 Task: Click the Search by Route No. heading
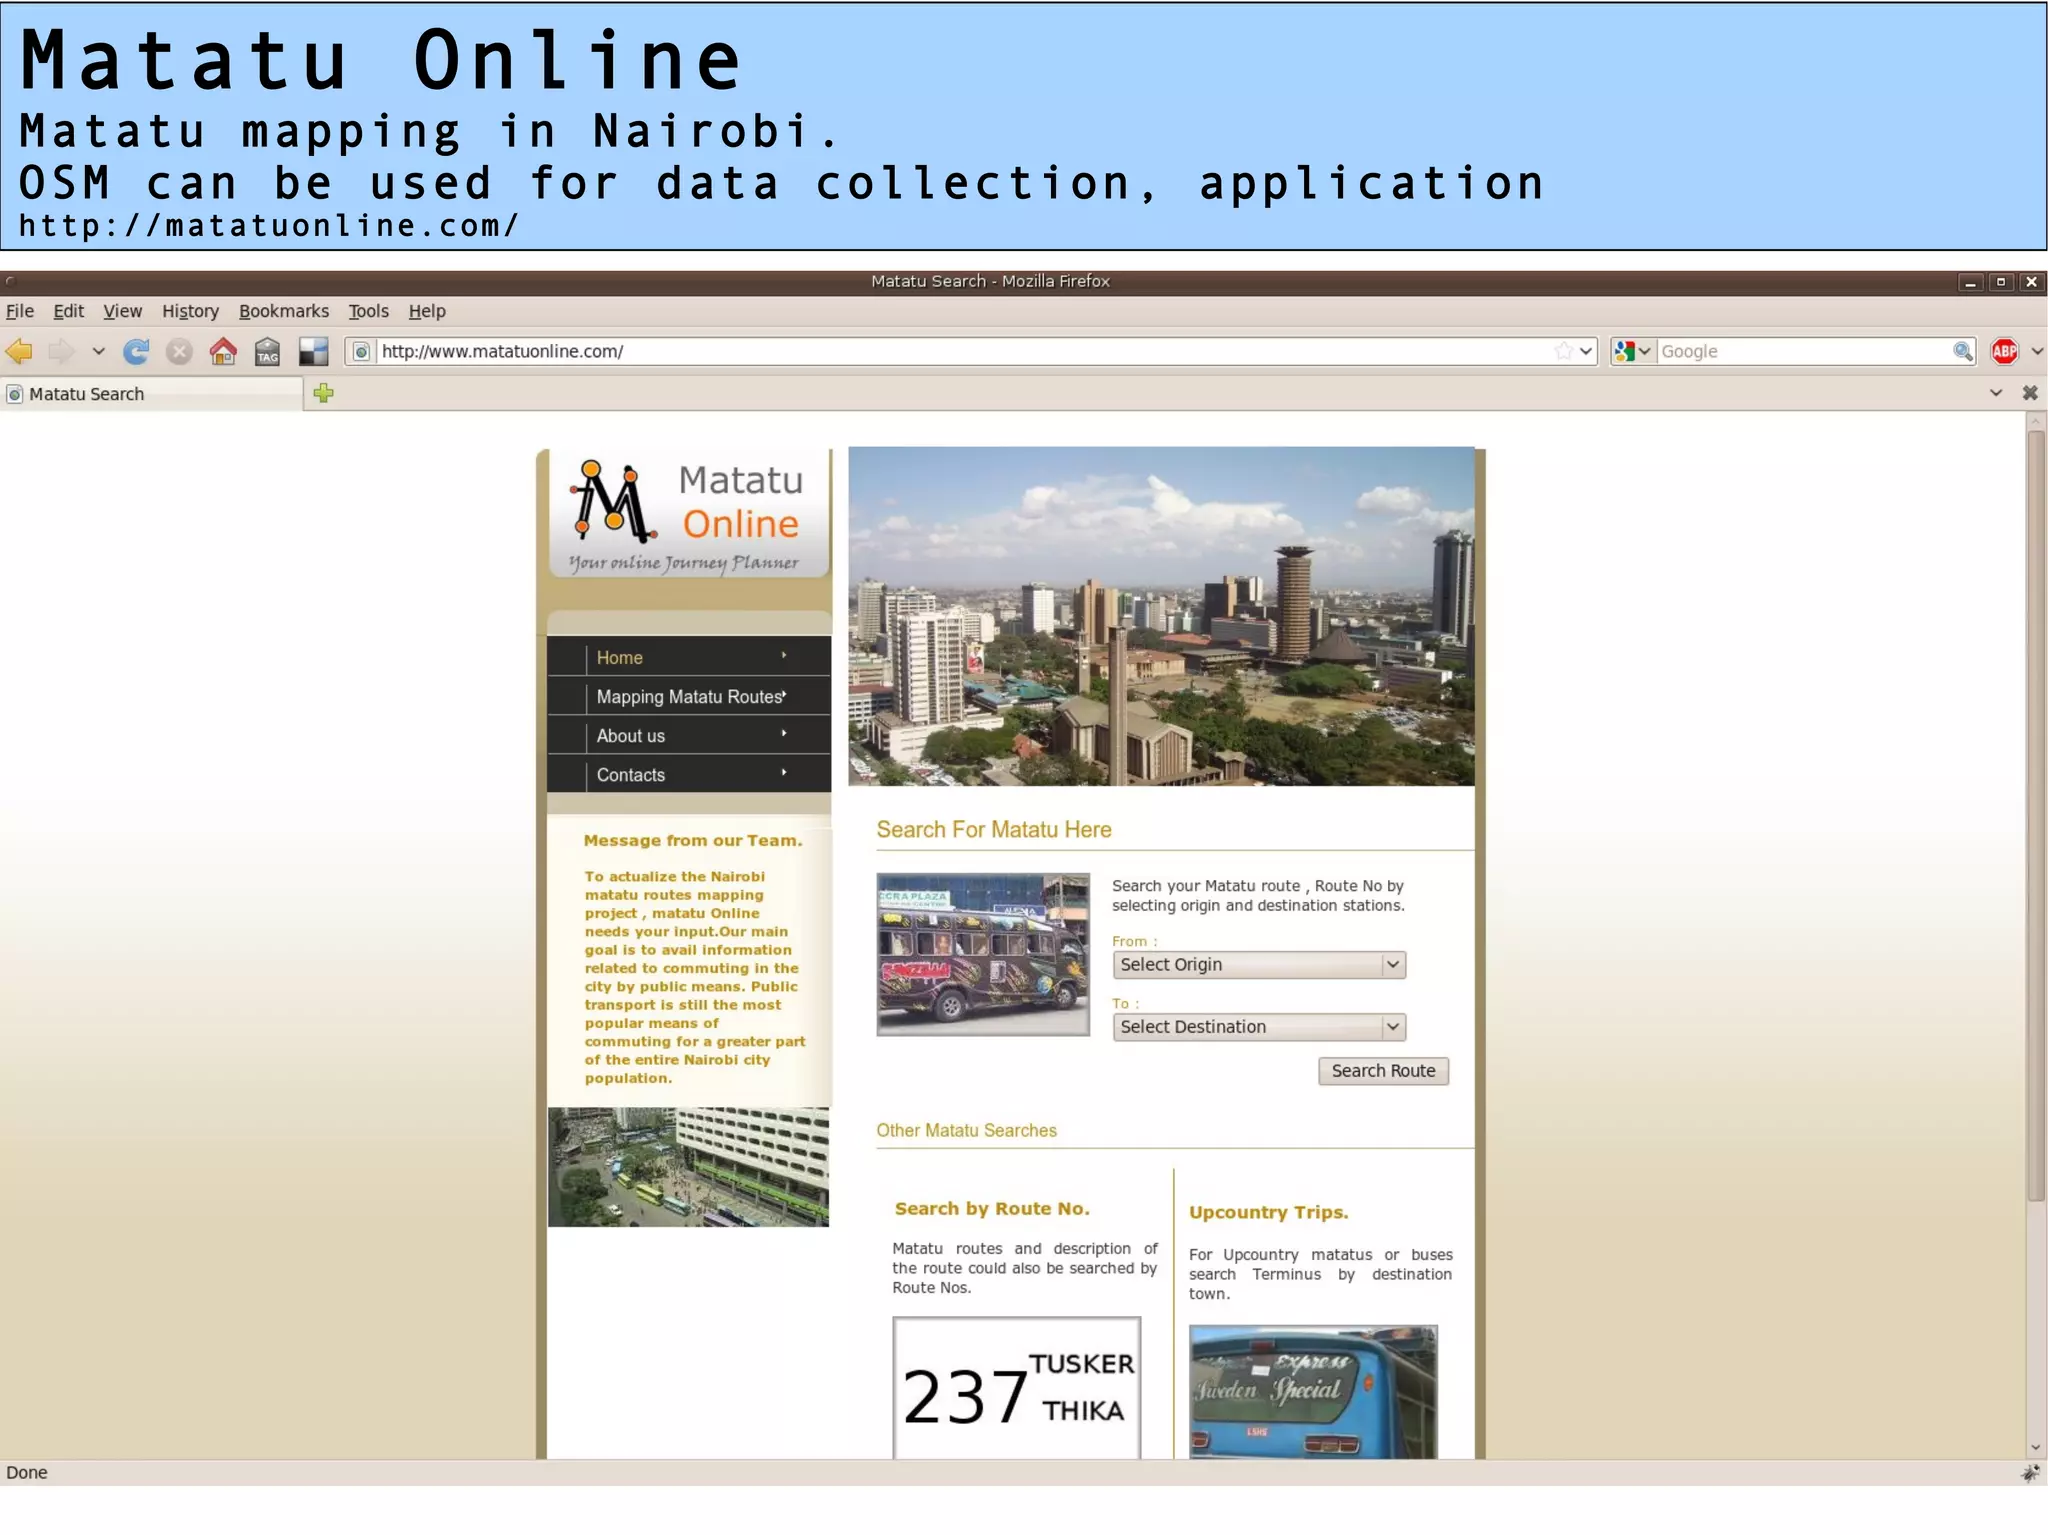(992, 1209)
